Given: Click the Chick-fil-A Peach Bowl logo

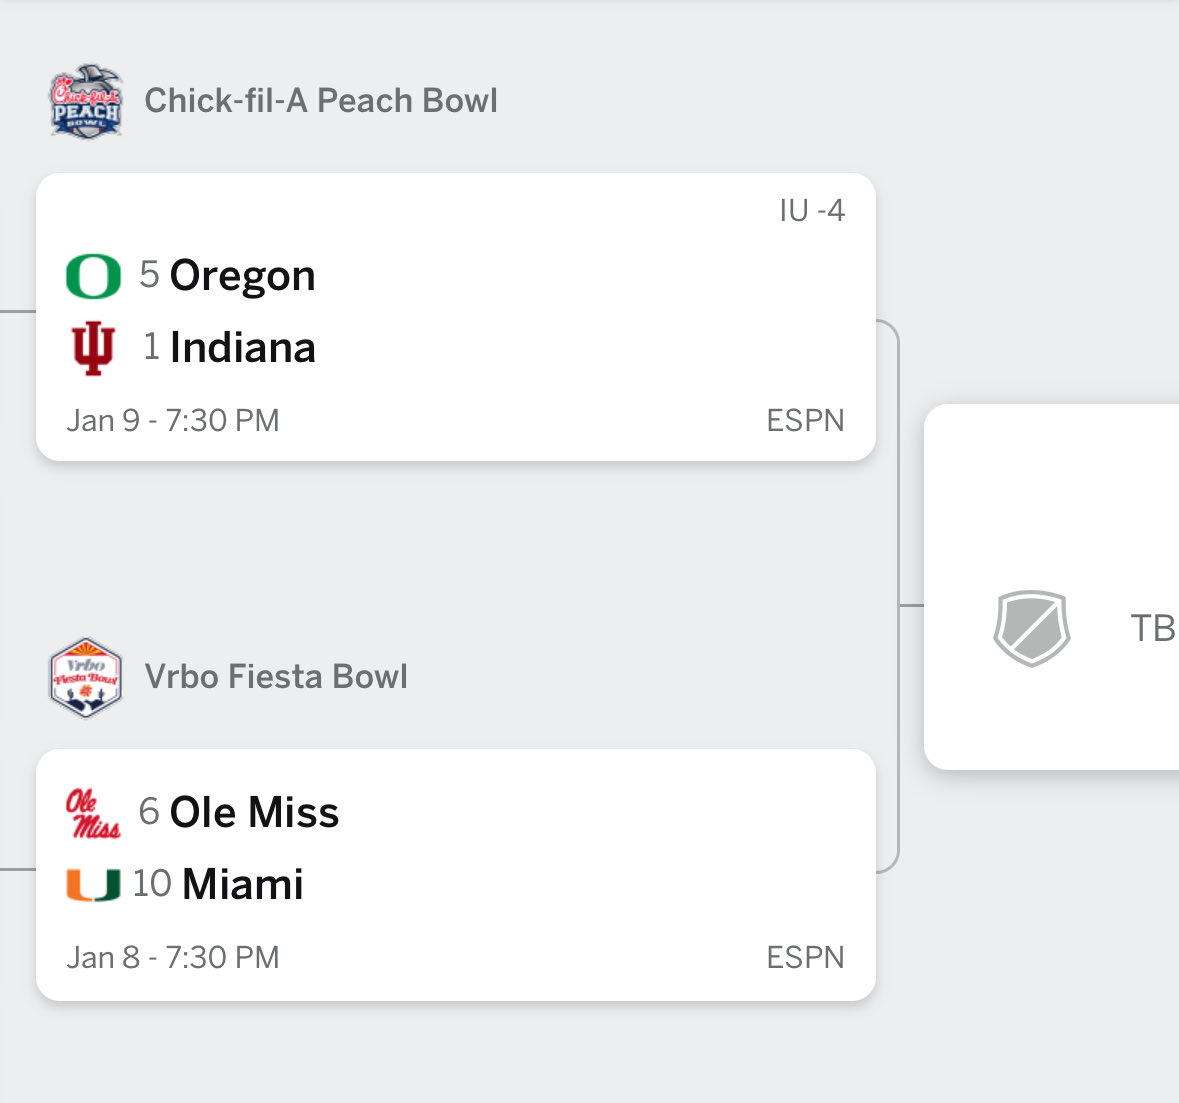Looking at the screenshot, I should (86, 102).
